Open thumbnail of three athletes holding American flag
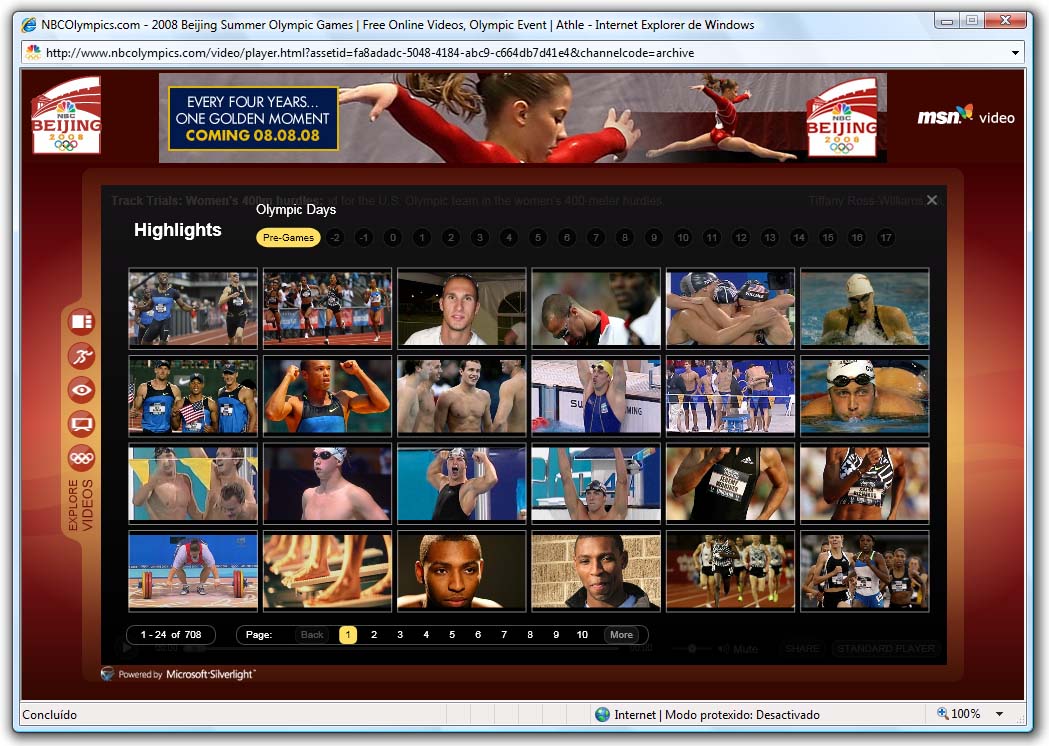 (193, 396)
